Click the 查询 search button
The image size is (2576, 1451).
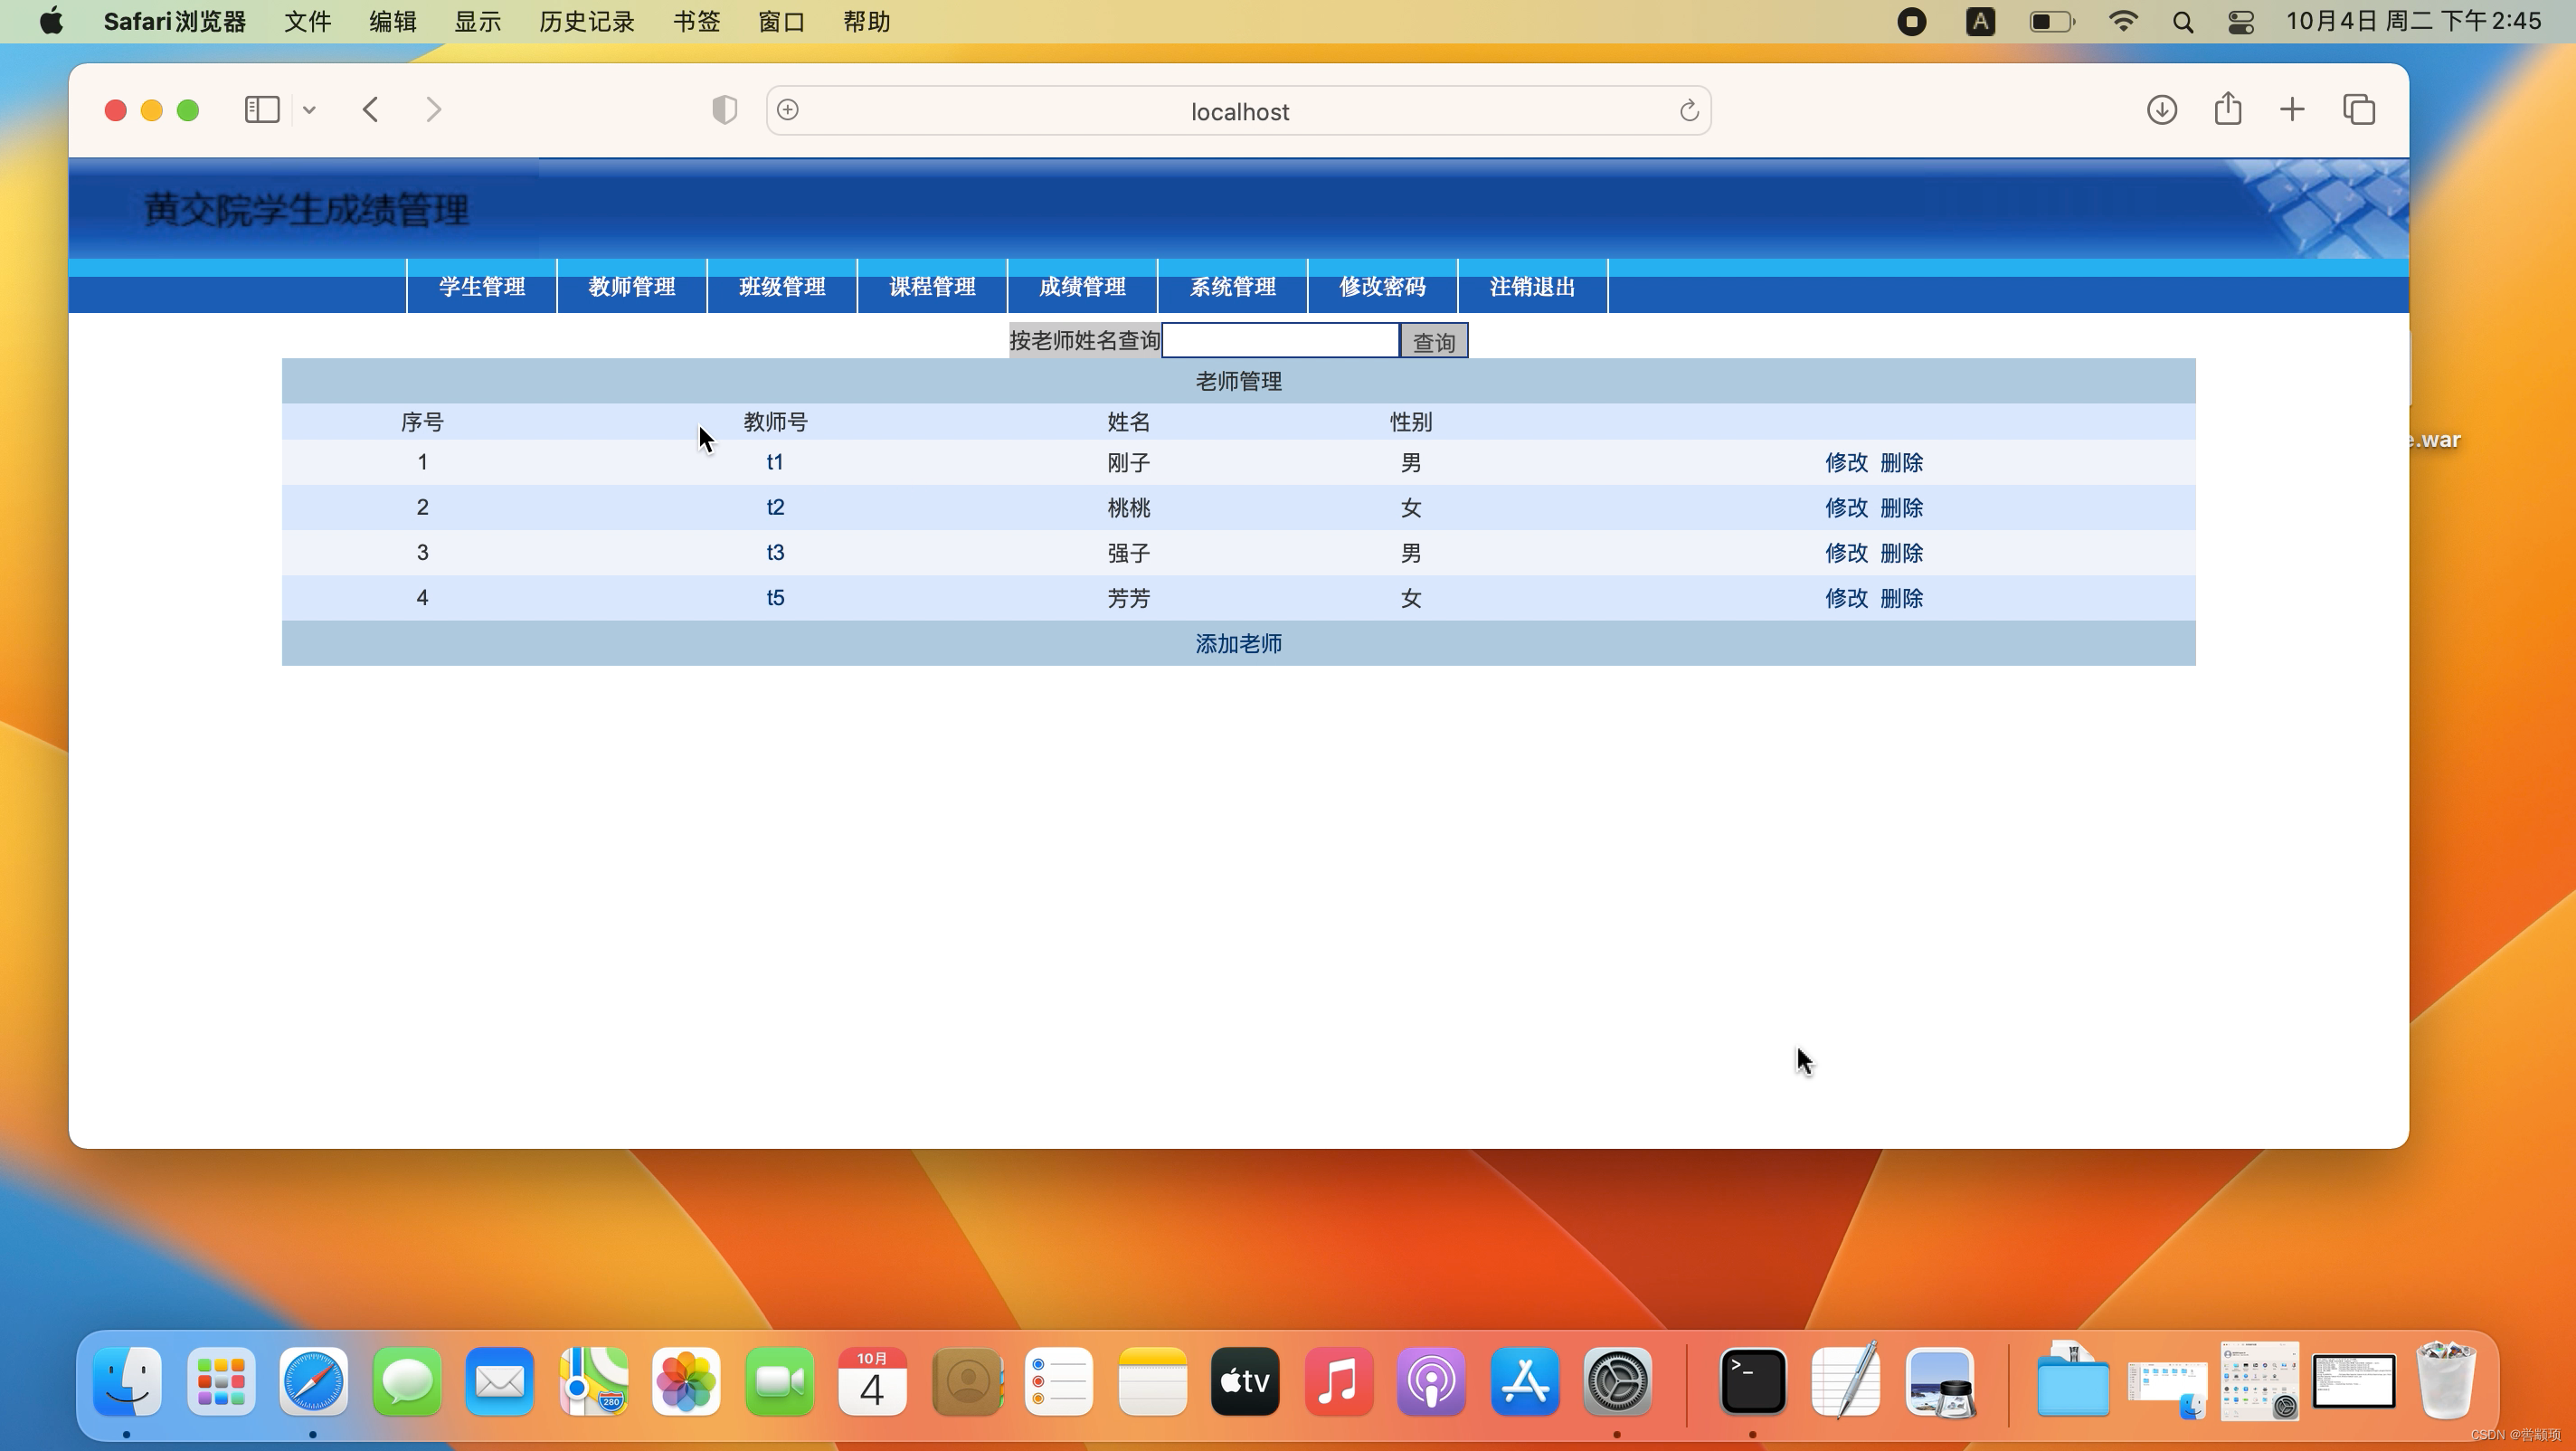tap(1434, 342)
